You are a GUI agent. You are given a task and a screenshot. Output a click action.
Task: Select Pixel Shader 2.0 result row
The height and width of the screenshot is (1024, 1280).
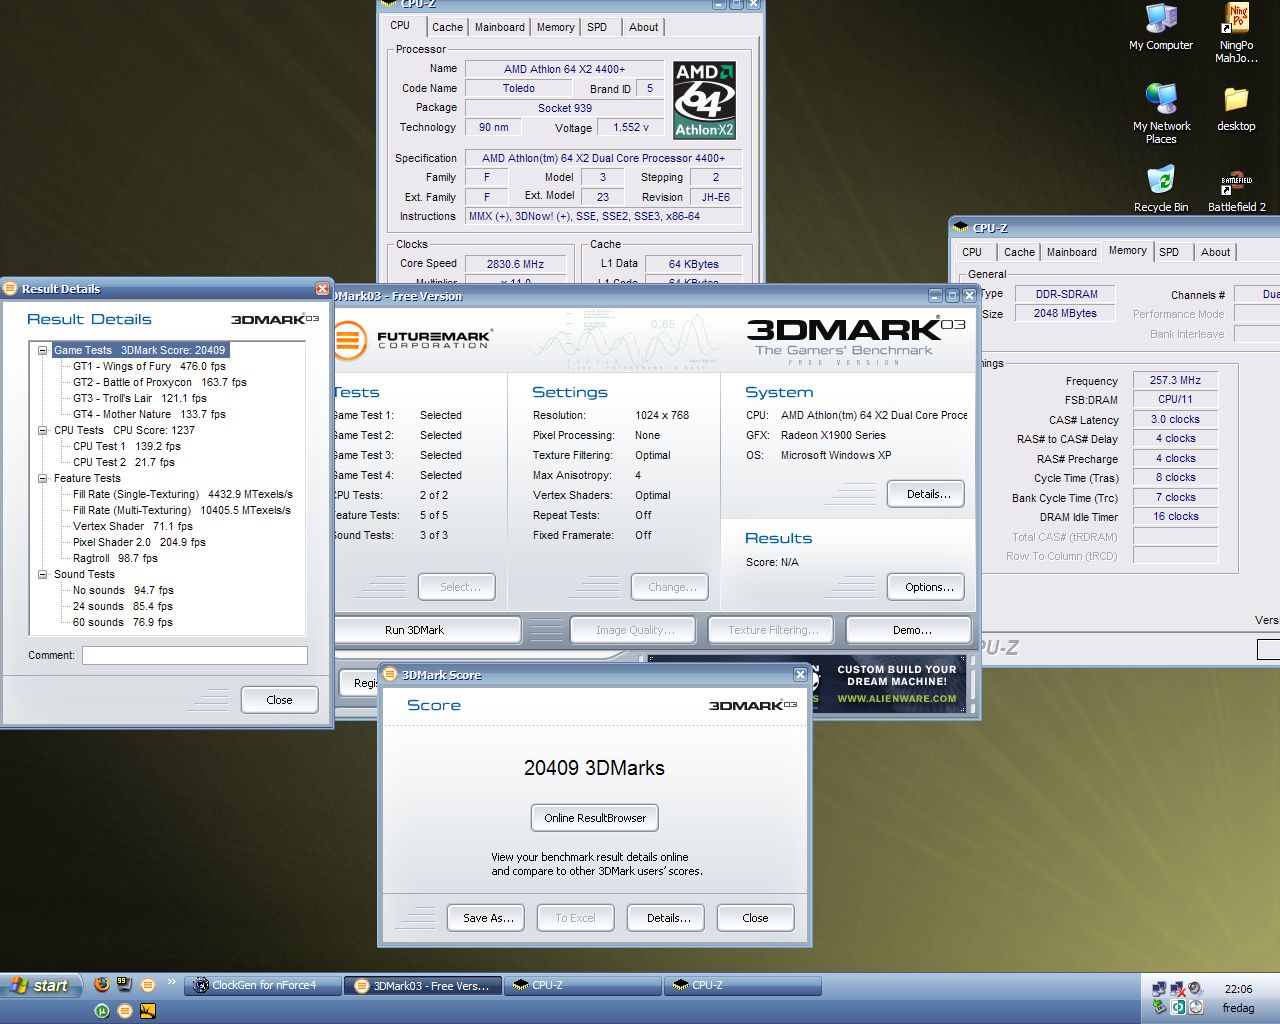(139, 542)
